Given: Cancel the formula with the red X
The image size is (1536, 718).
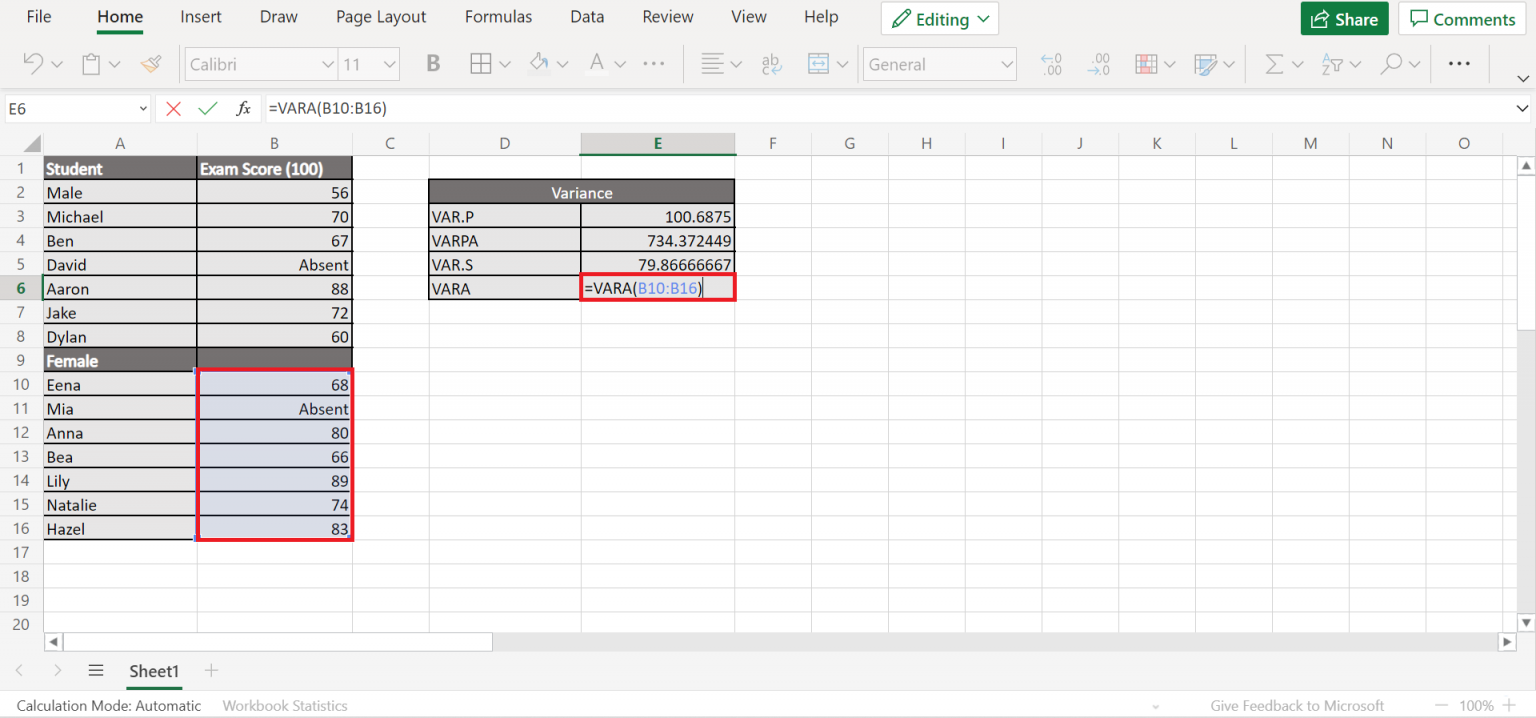Looking at the screenshot, I should click(173, 108).
